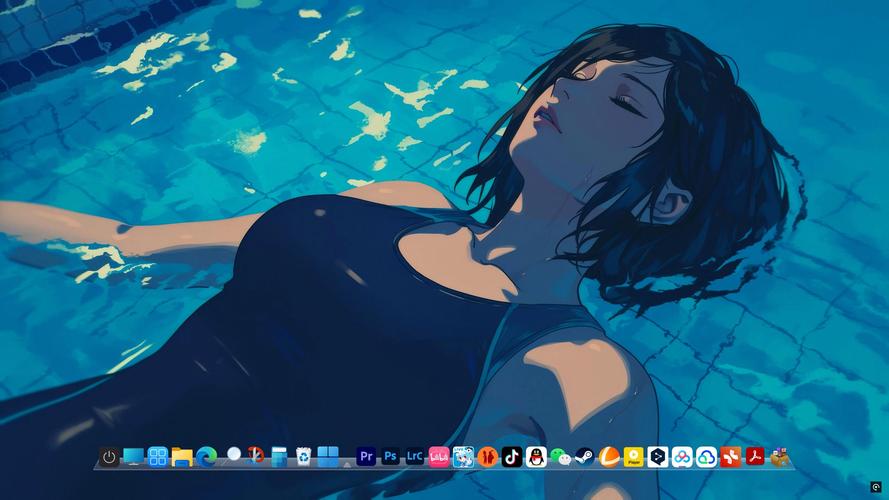
Task: Launch Steam from the dock
Action: [x=585, y=456]
